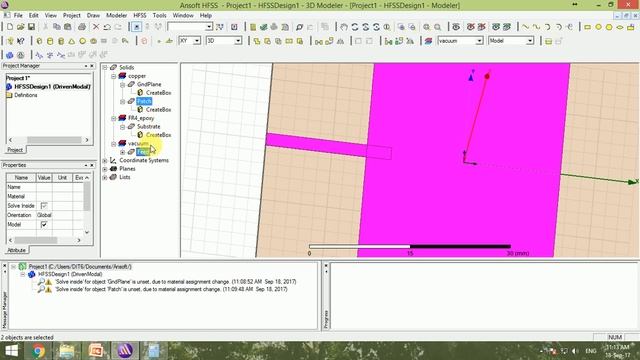Select the Draw Cone tool

(x=71, y=41)
